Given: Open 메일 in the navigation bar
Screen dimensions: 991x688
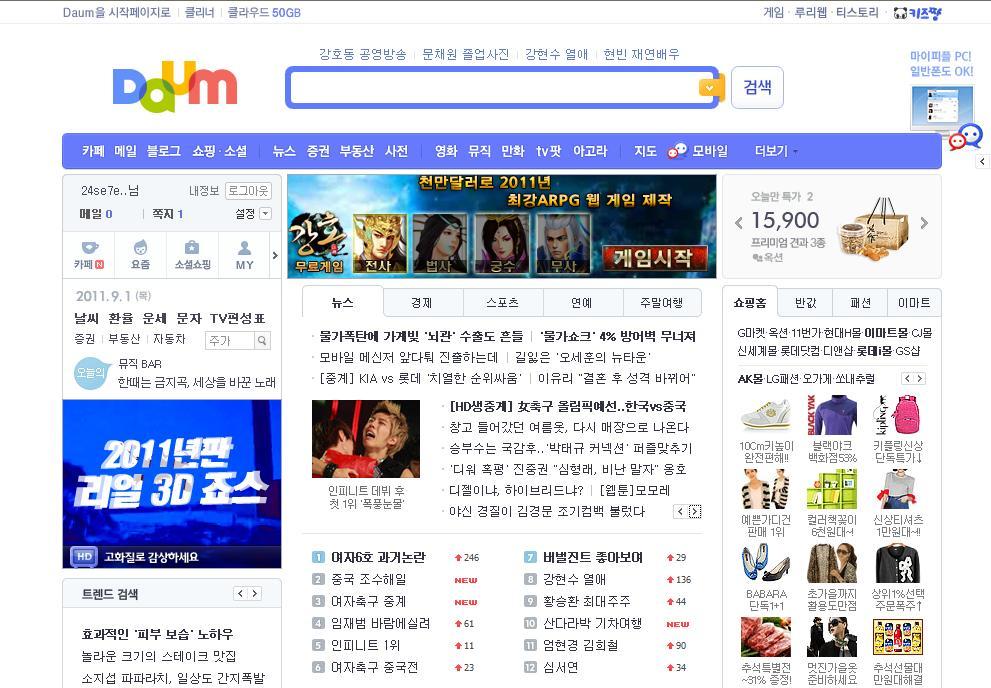Looking at the screenshot, I should [x=125, y=151].
